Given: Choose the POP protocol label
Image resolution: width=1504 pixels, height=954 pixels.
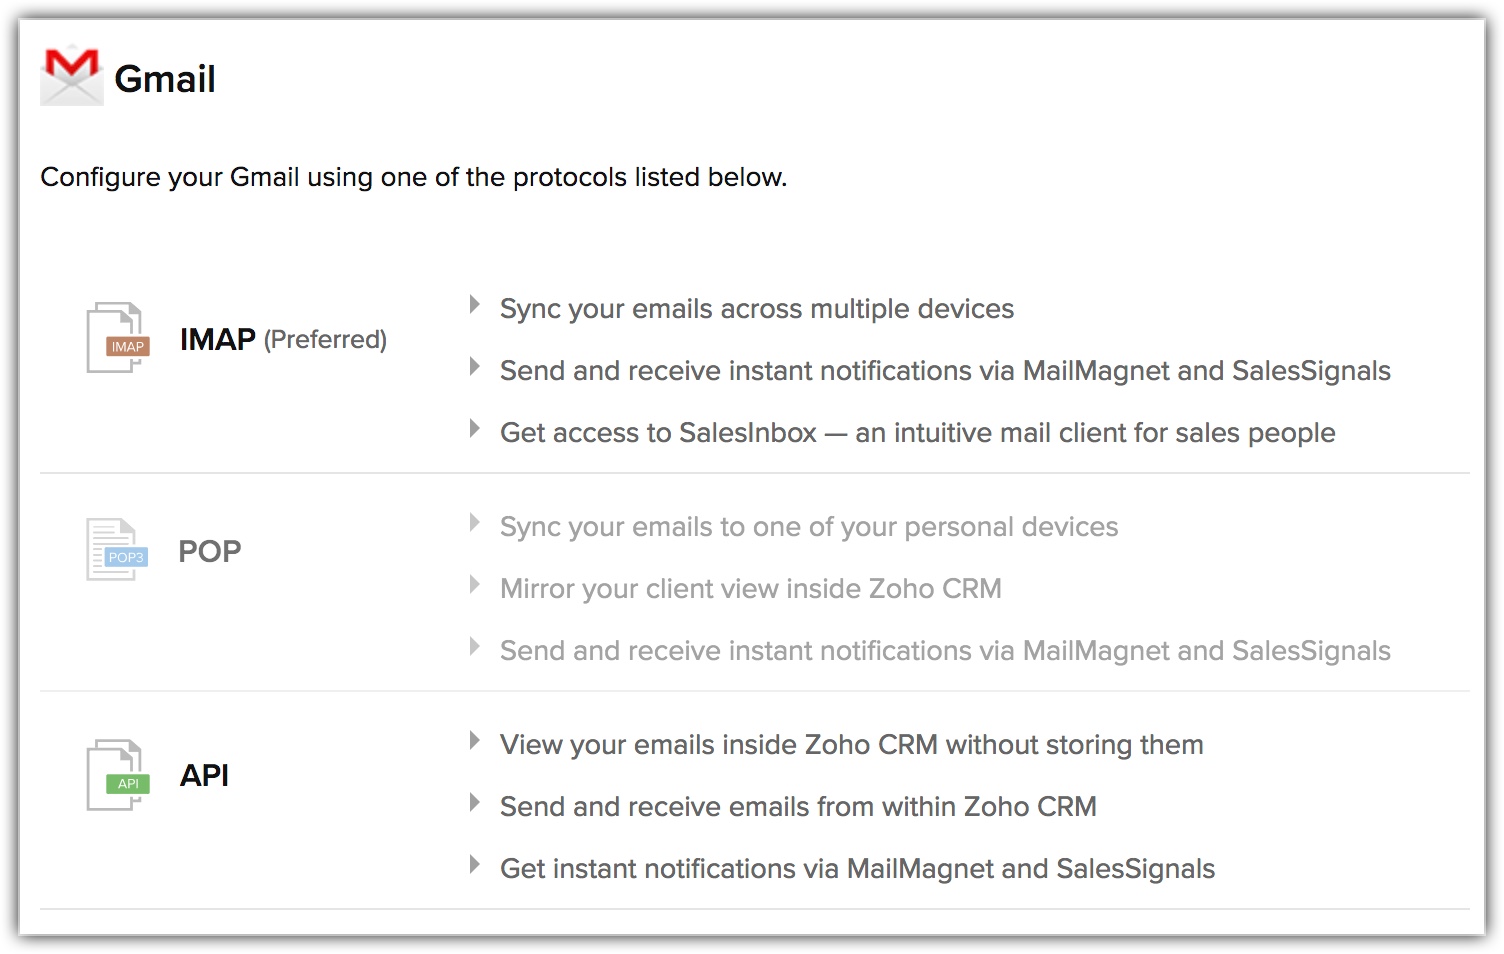Looking at the screenshot, I should click(x=210, y=552).
